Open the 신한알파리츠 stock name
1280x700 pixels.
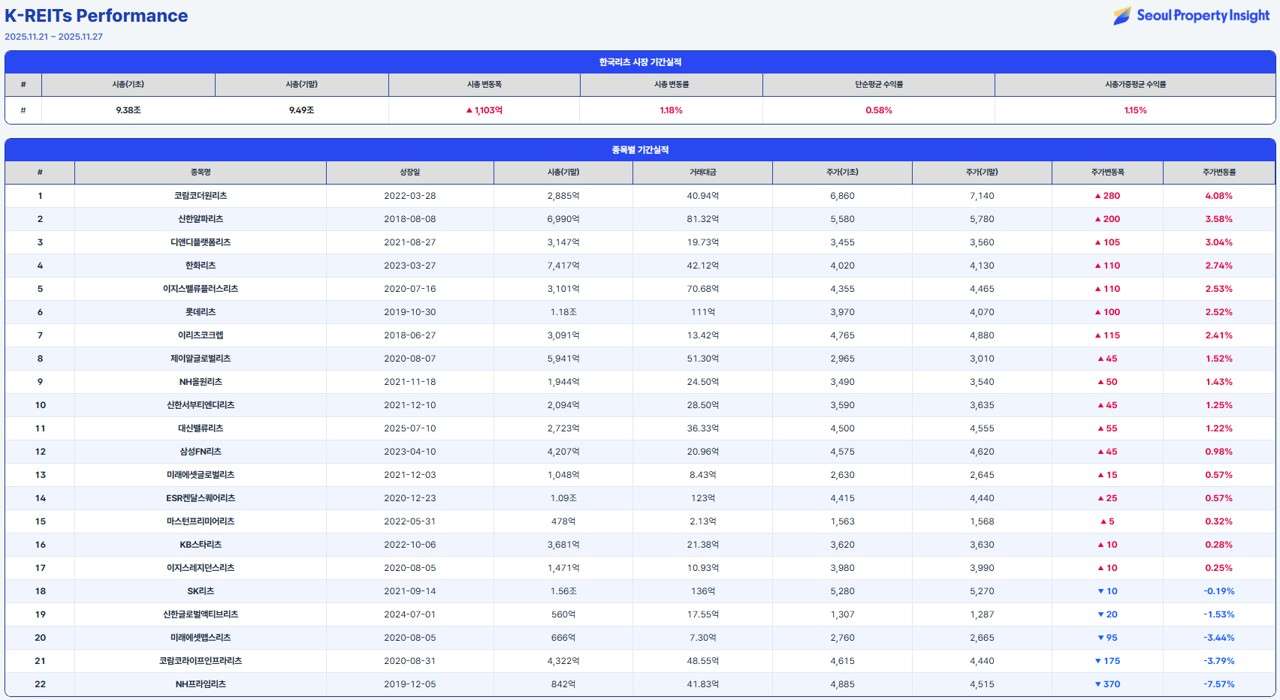200,219
